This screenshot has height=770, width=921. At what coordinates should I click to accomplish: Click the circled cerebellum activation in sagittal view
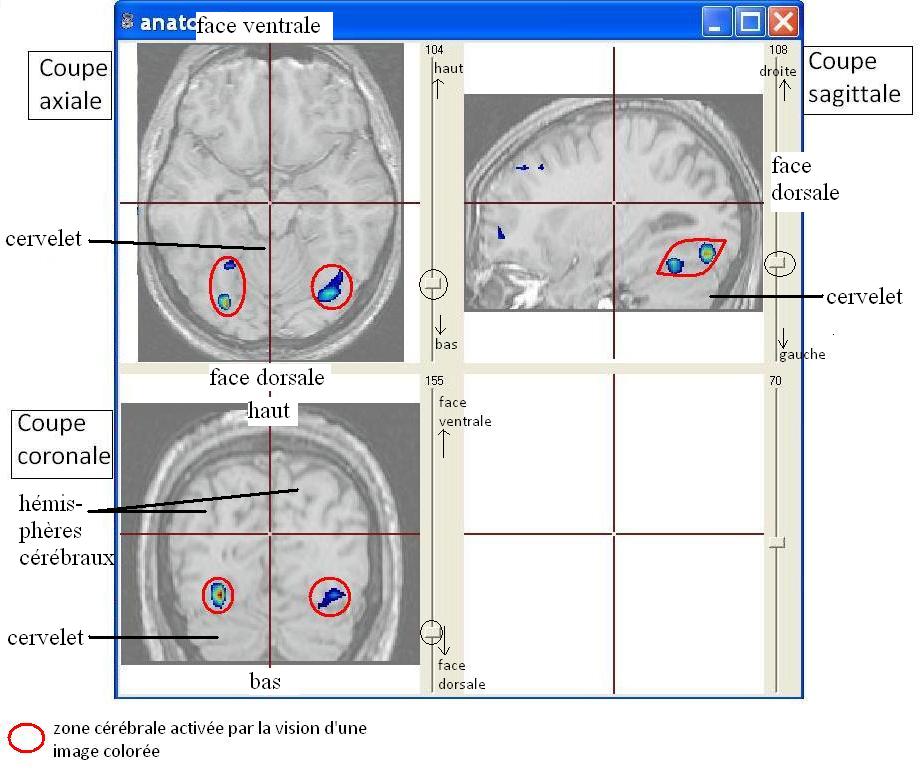pos(691,258)
